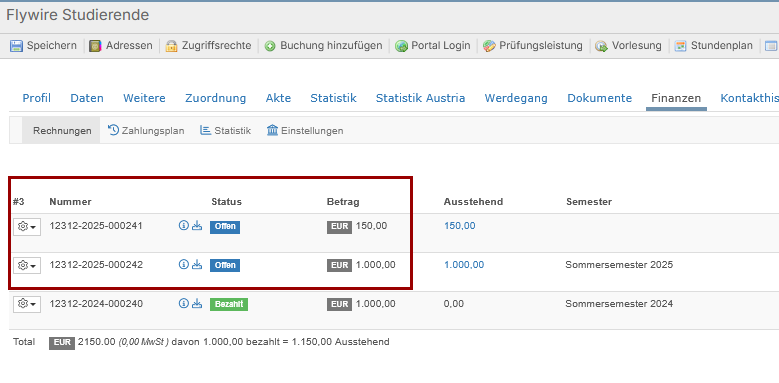Switch to the Dokumente tab
This screenshot has width=779, height=383.
(x=600, y=98)
